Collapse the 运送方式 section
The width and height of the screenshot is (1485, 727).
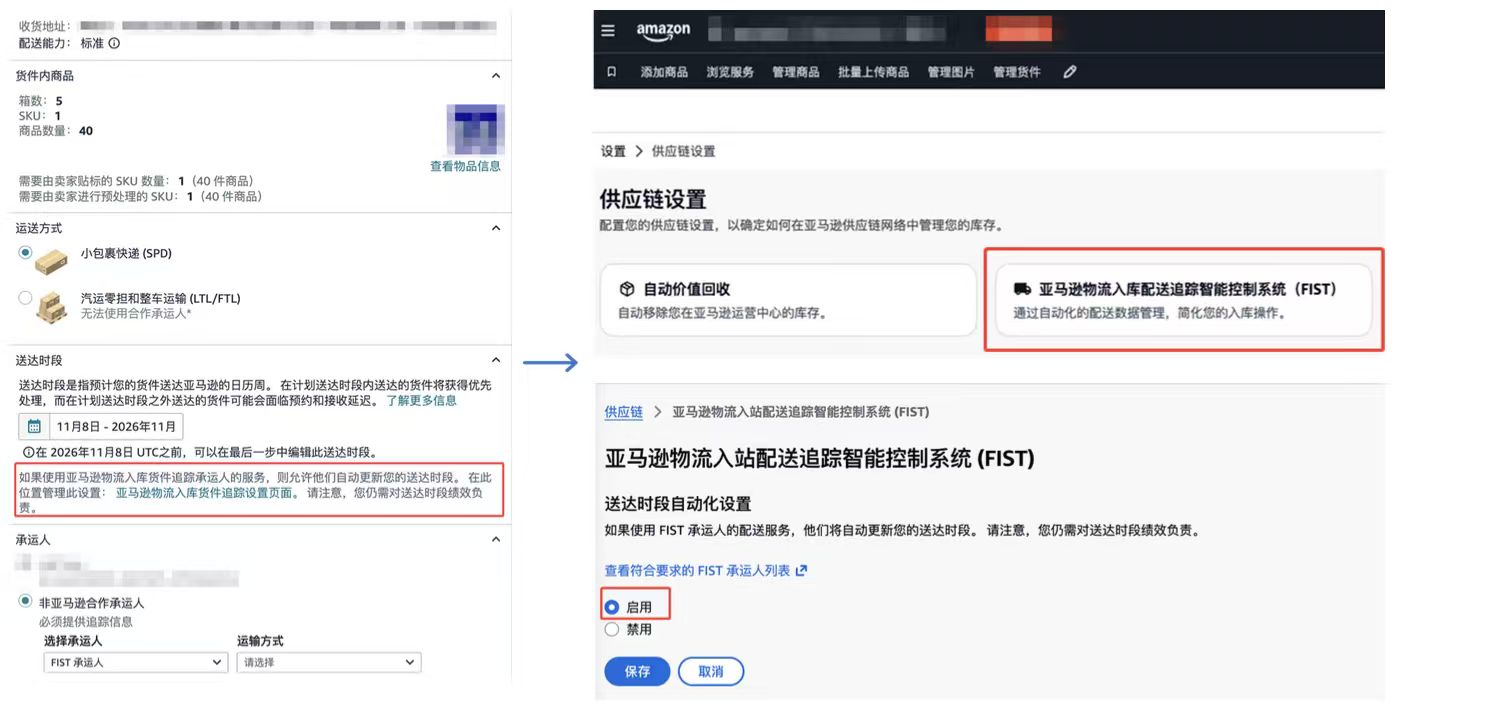495,228
